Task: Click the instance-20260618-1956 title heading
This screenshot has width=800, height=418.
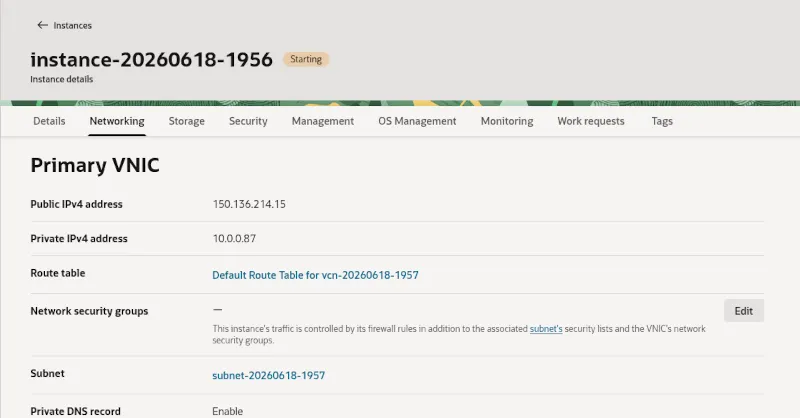Action: (x=152, y=60)
